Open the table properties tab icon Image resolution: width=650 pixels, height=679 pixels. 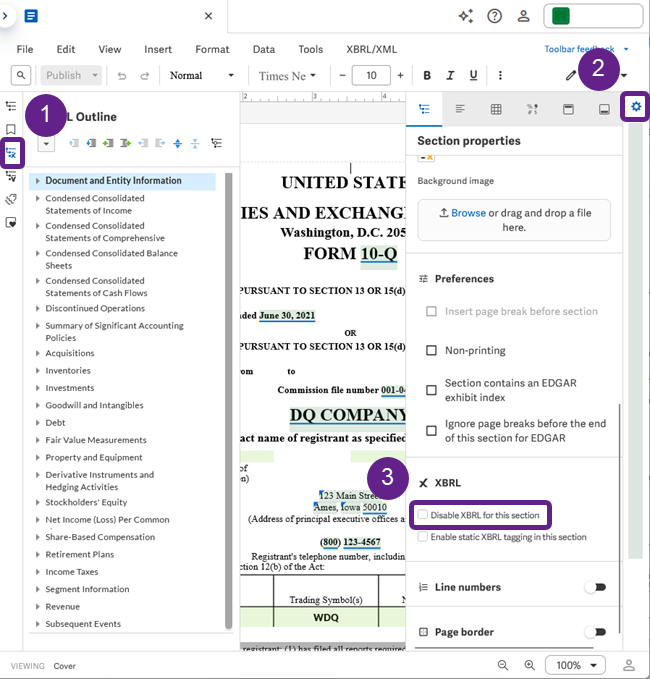tap(496, 109)
